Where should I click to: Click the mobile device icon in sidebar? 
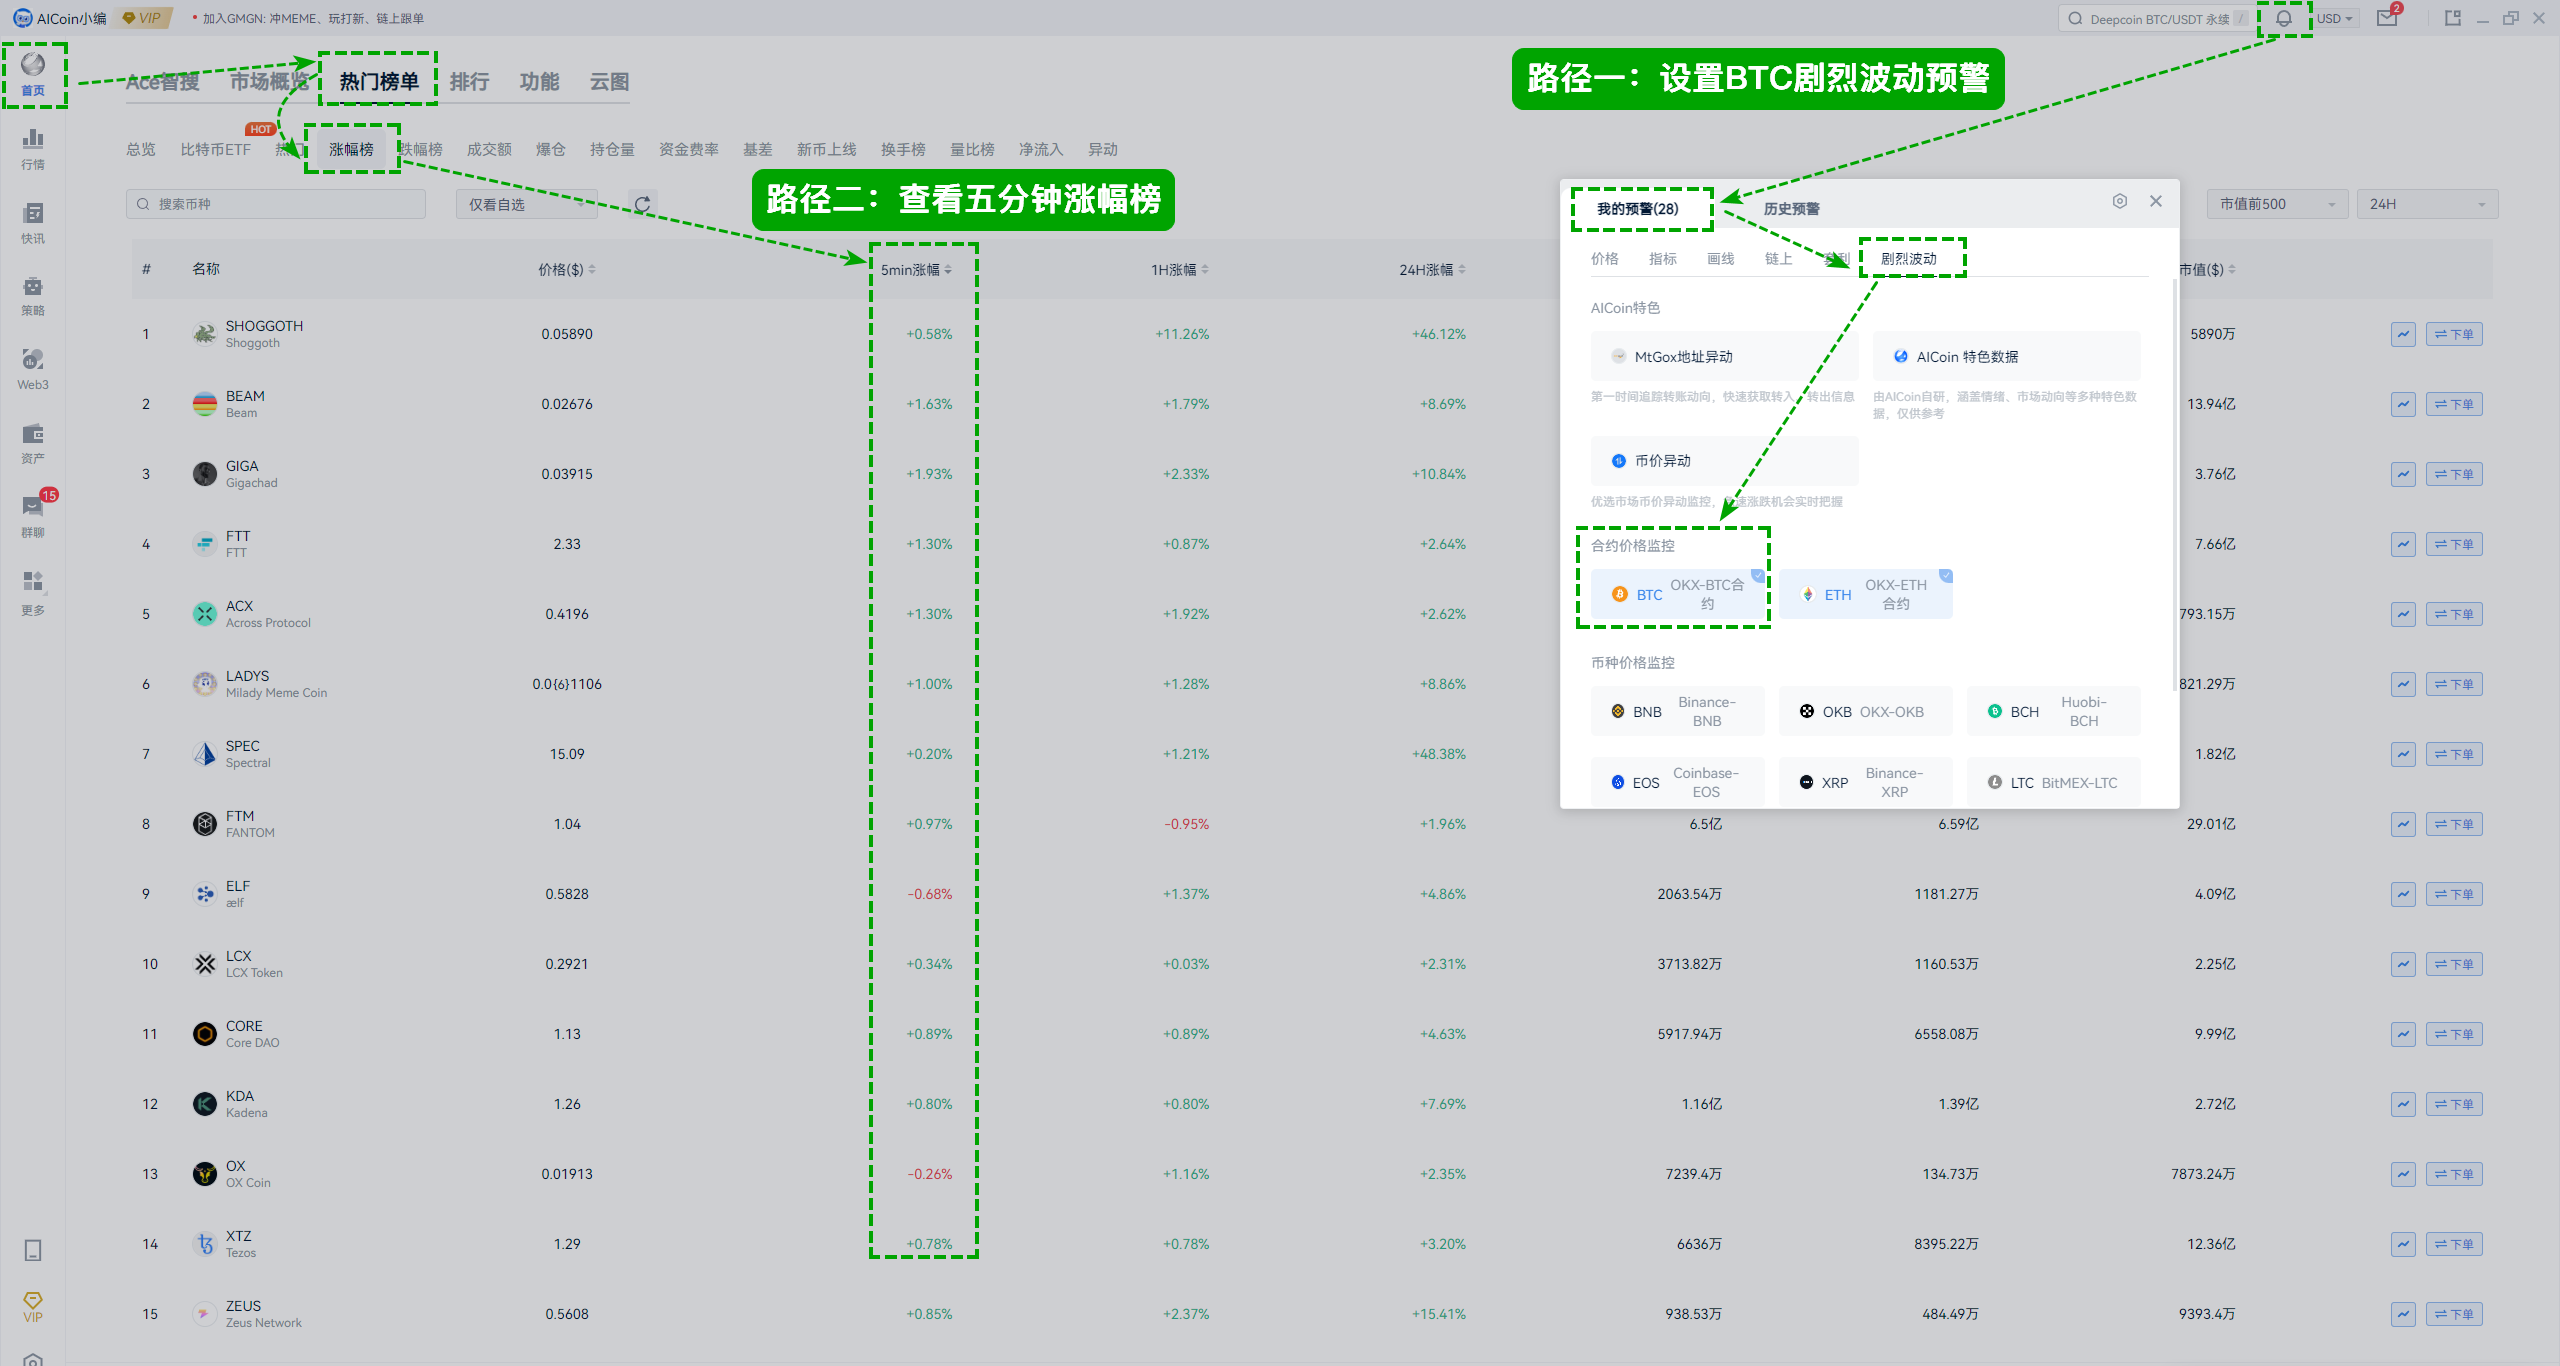(33, 1250)
